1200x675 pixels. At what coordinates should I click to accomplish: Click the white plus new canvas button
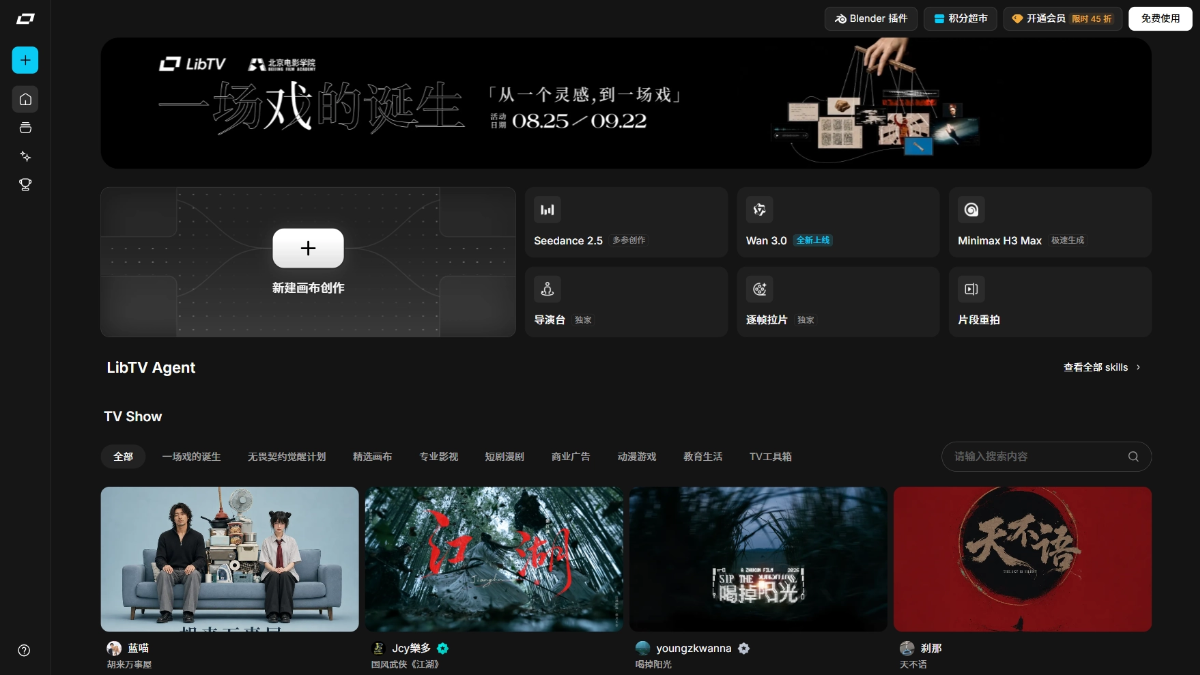pyautogui.click(x=308, y=248)
